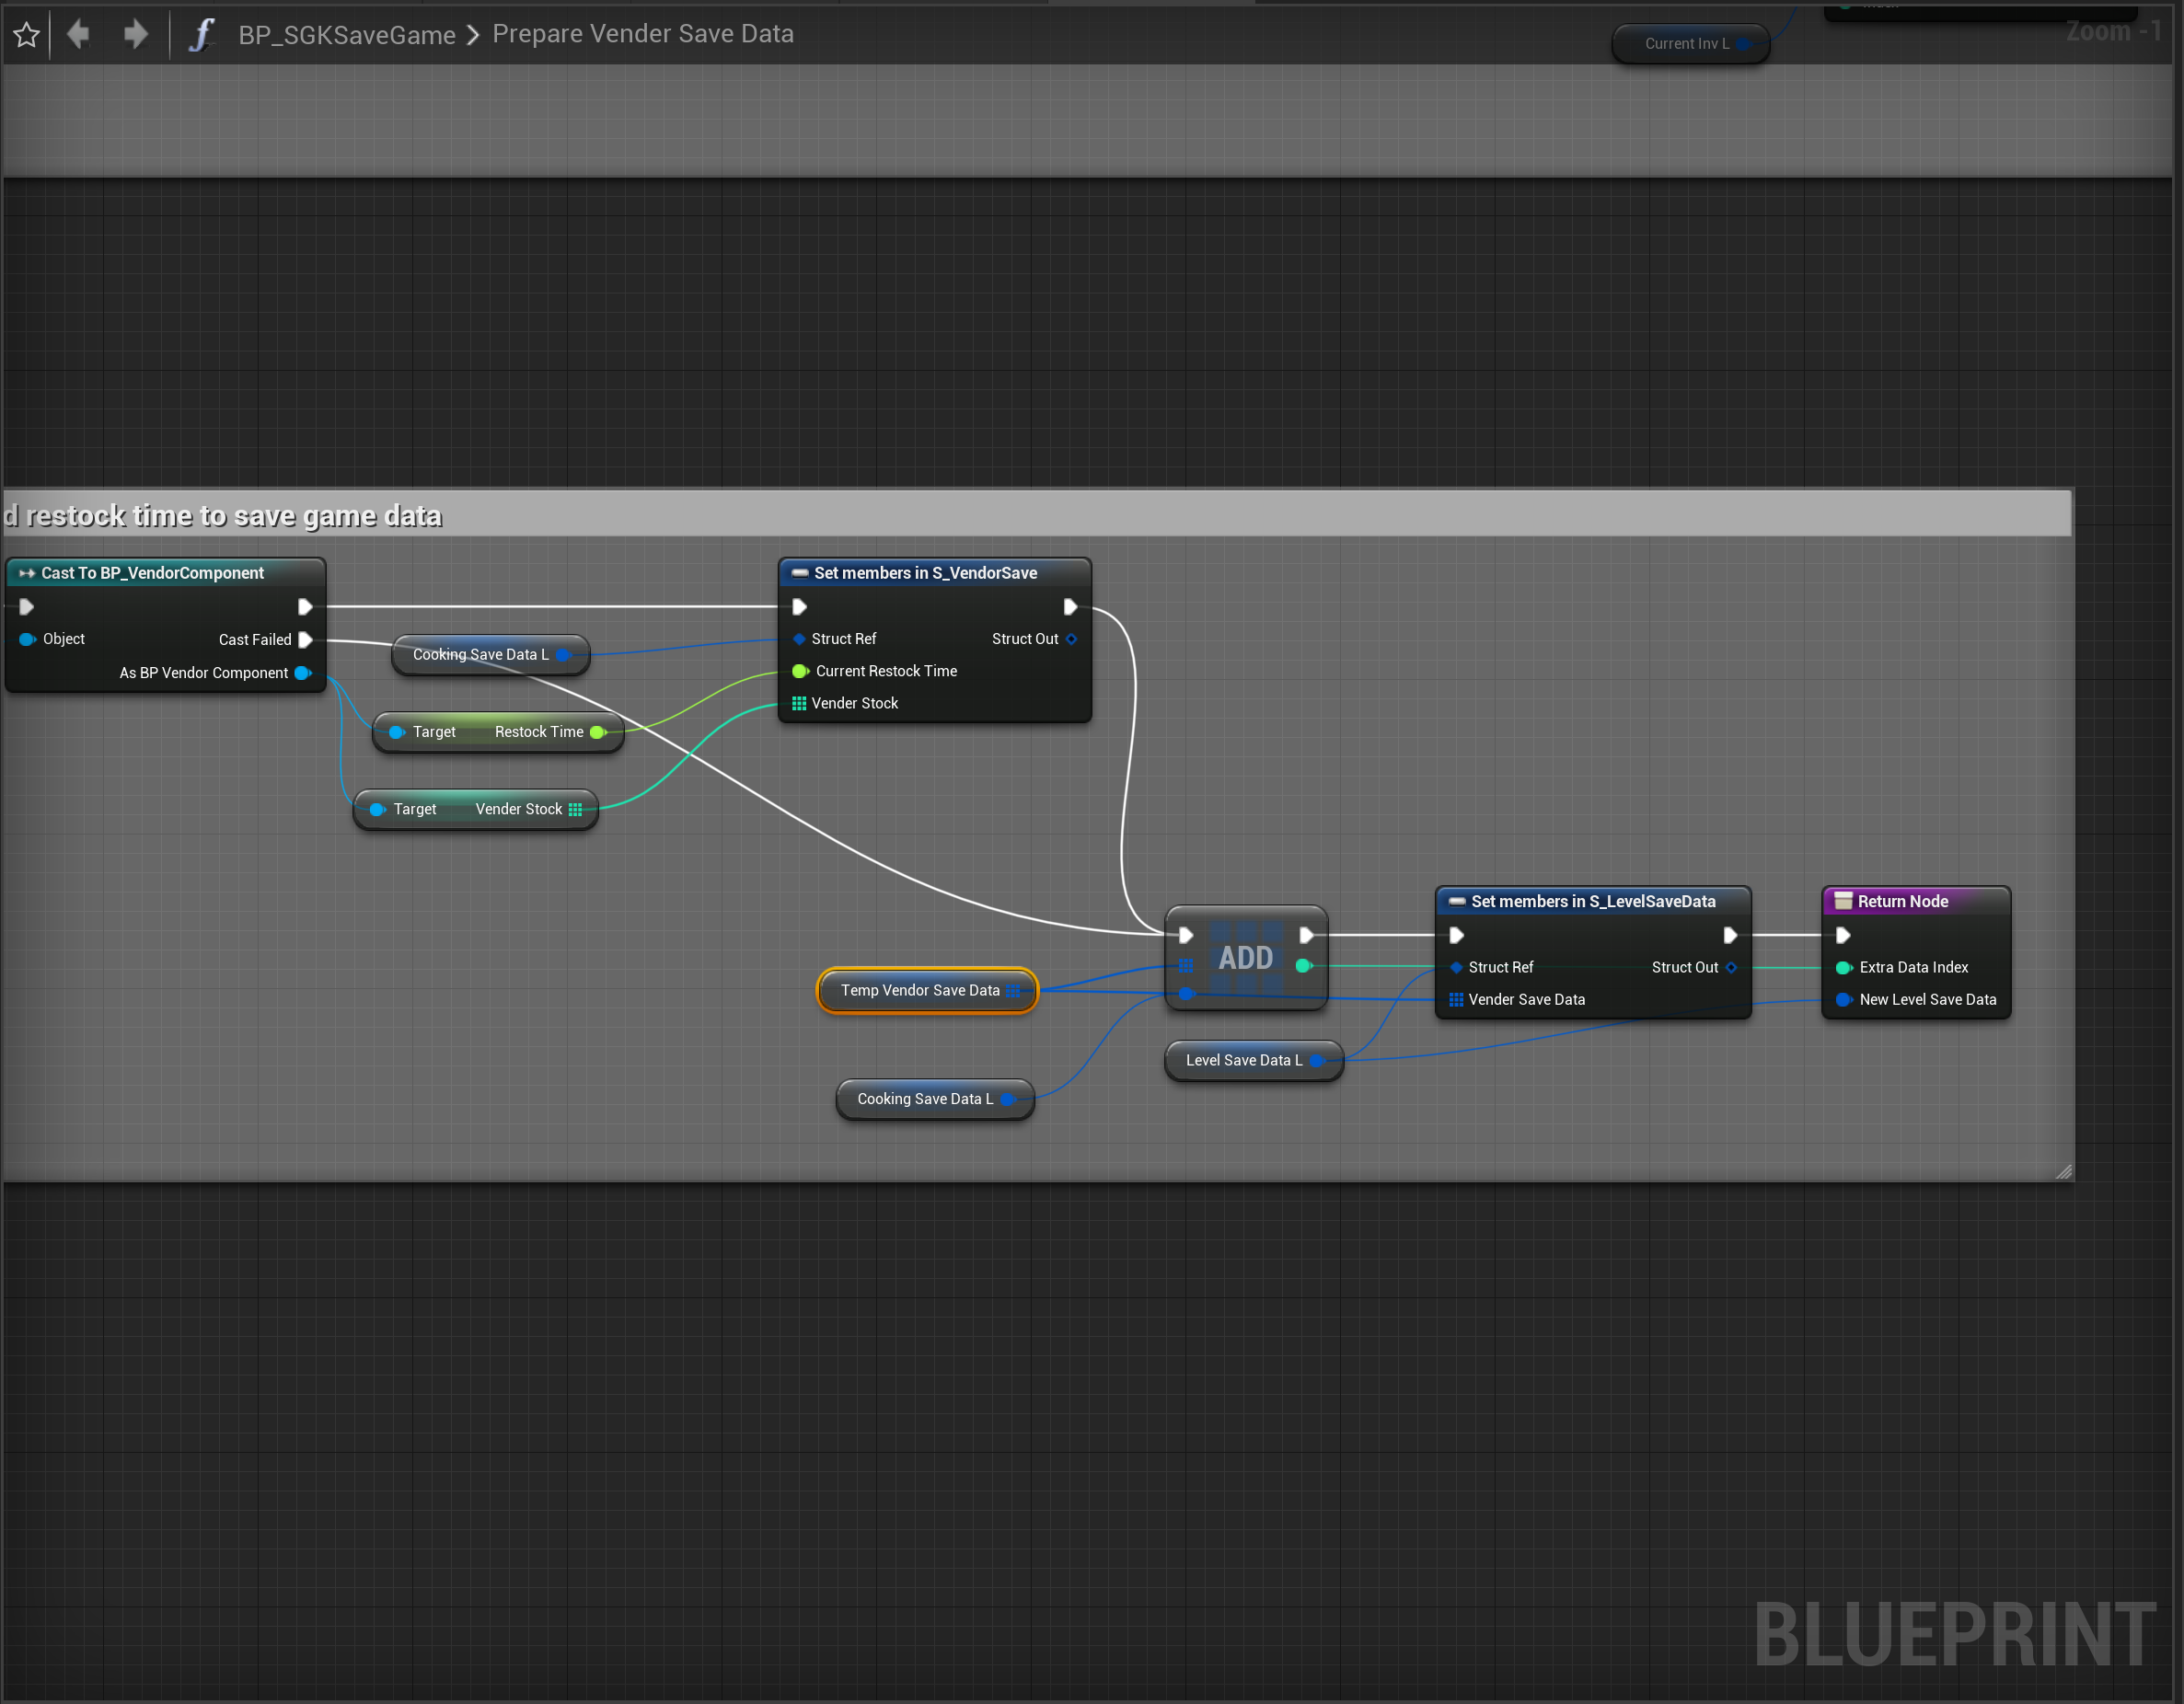Click Current Inv L variable node
Image resolution: width=2184 pixels, height=1704 pixels.
click(x=1686, y=44)
